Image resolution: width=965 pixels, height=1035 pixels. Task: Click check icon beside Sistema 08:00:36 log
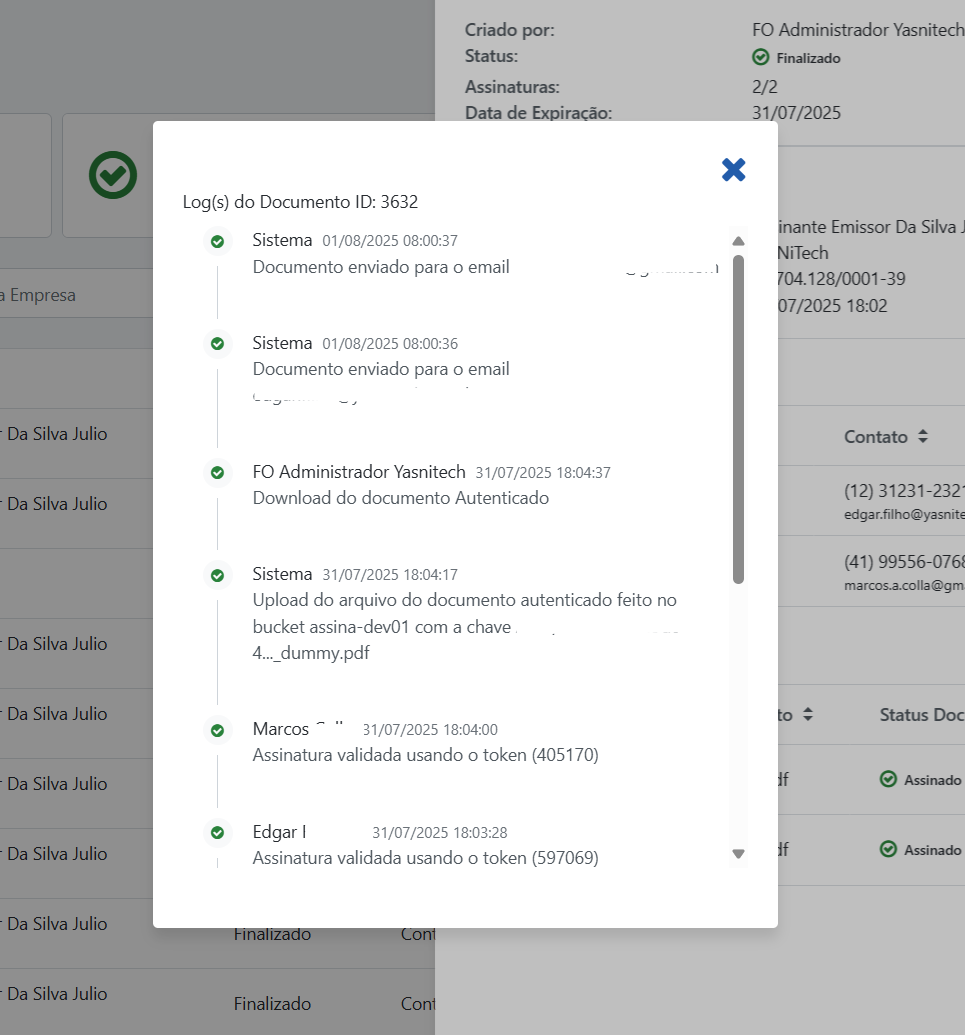click(x=217, y=344)
